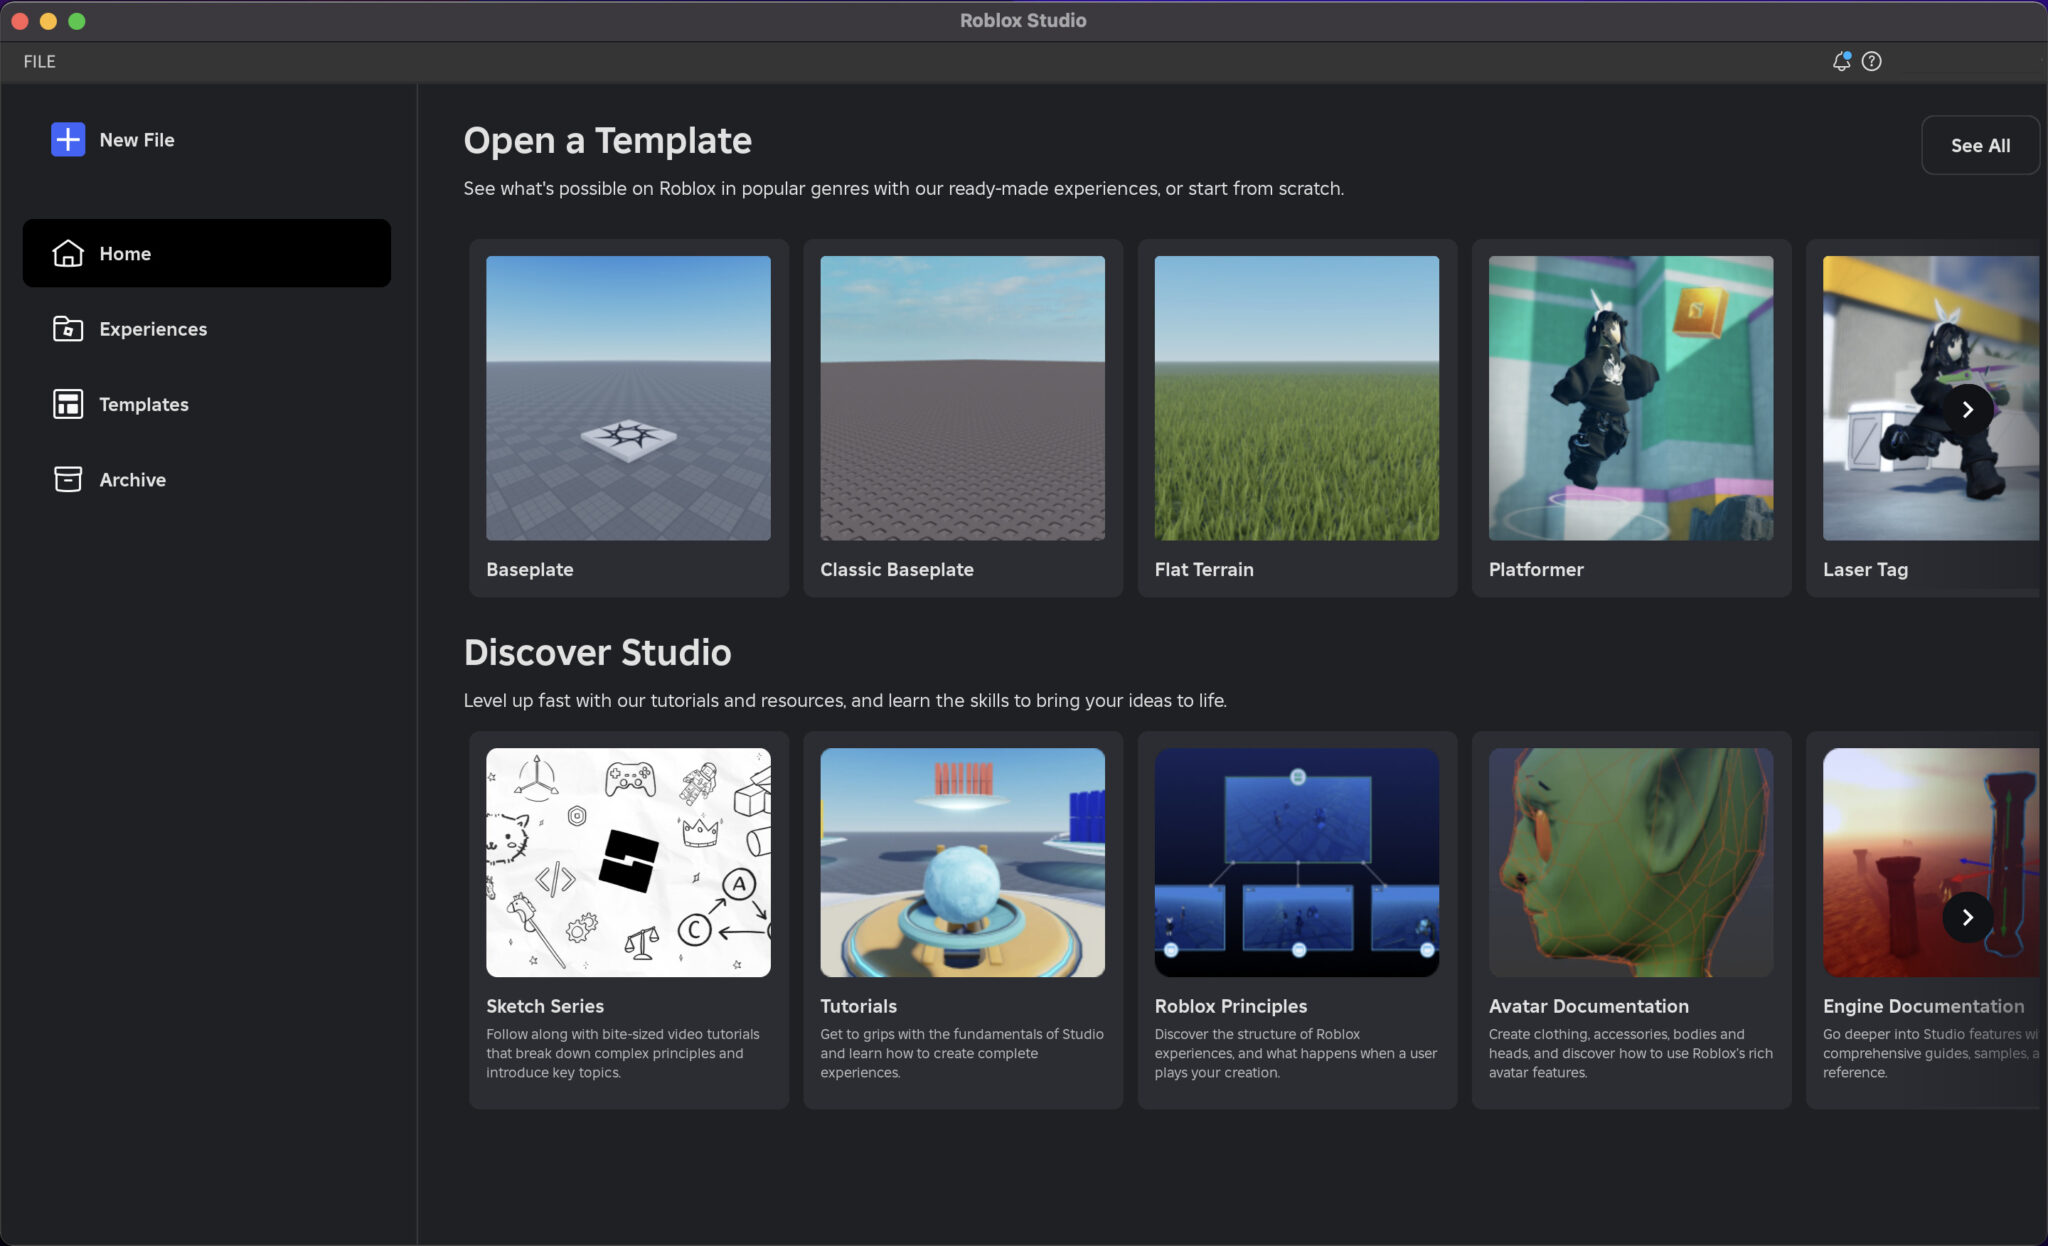Open Templates from the sidebar icon

(x=66, y=404)
